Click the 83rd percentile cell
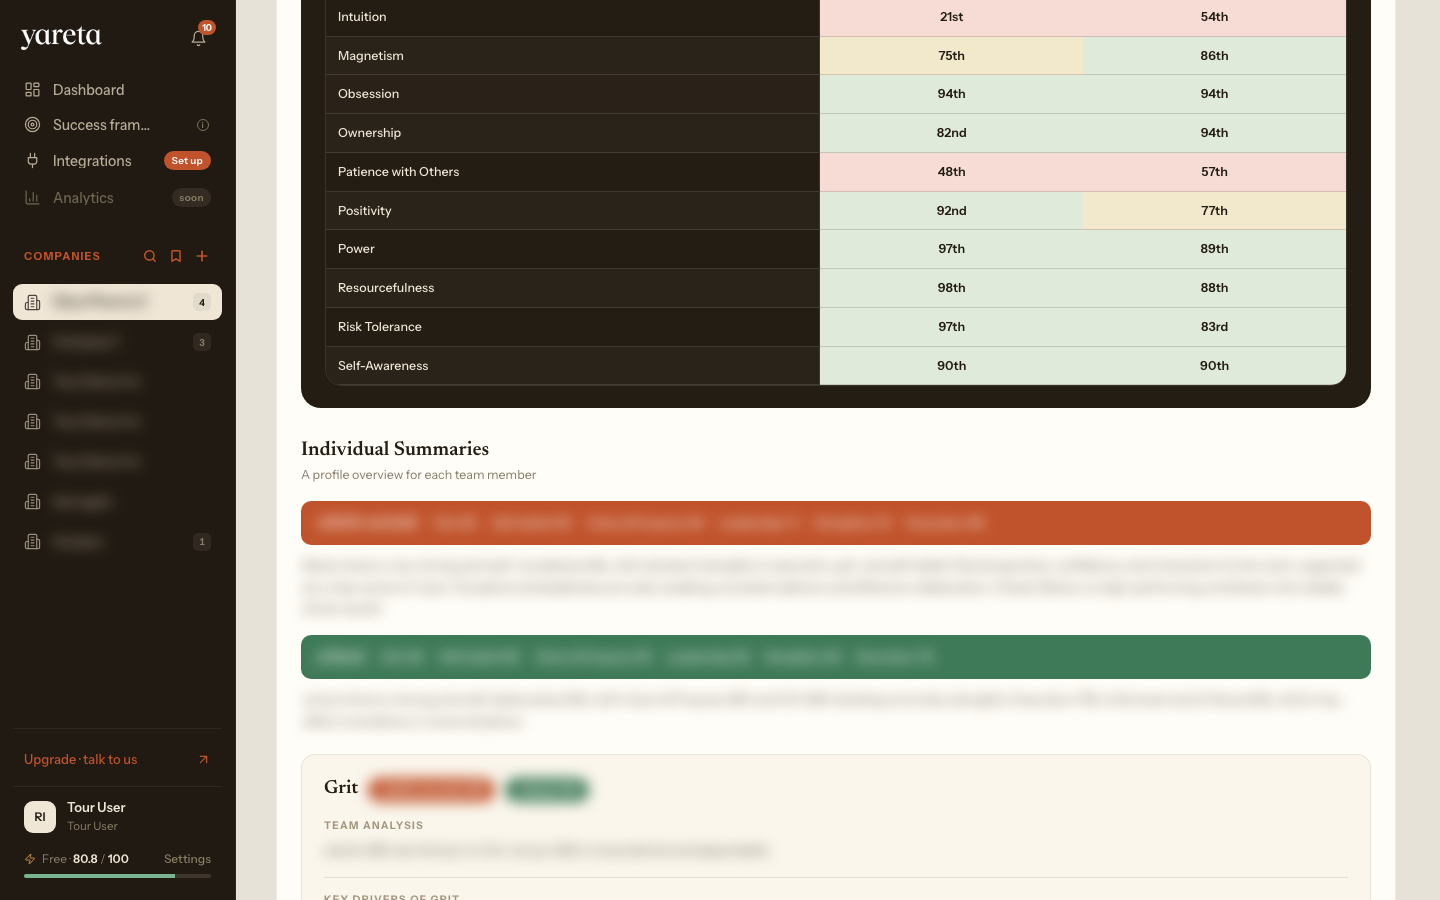 [x=1214, y=327]
